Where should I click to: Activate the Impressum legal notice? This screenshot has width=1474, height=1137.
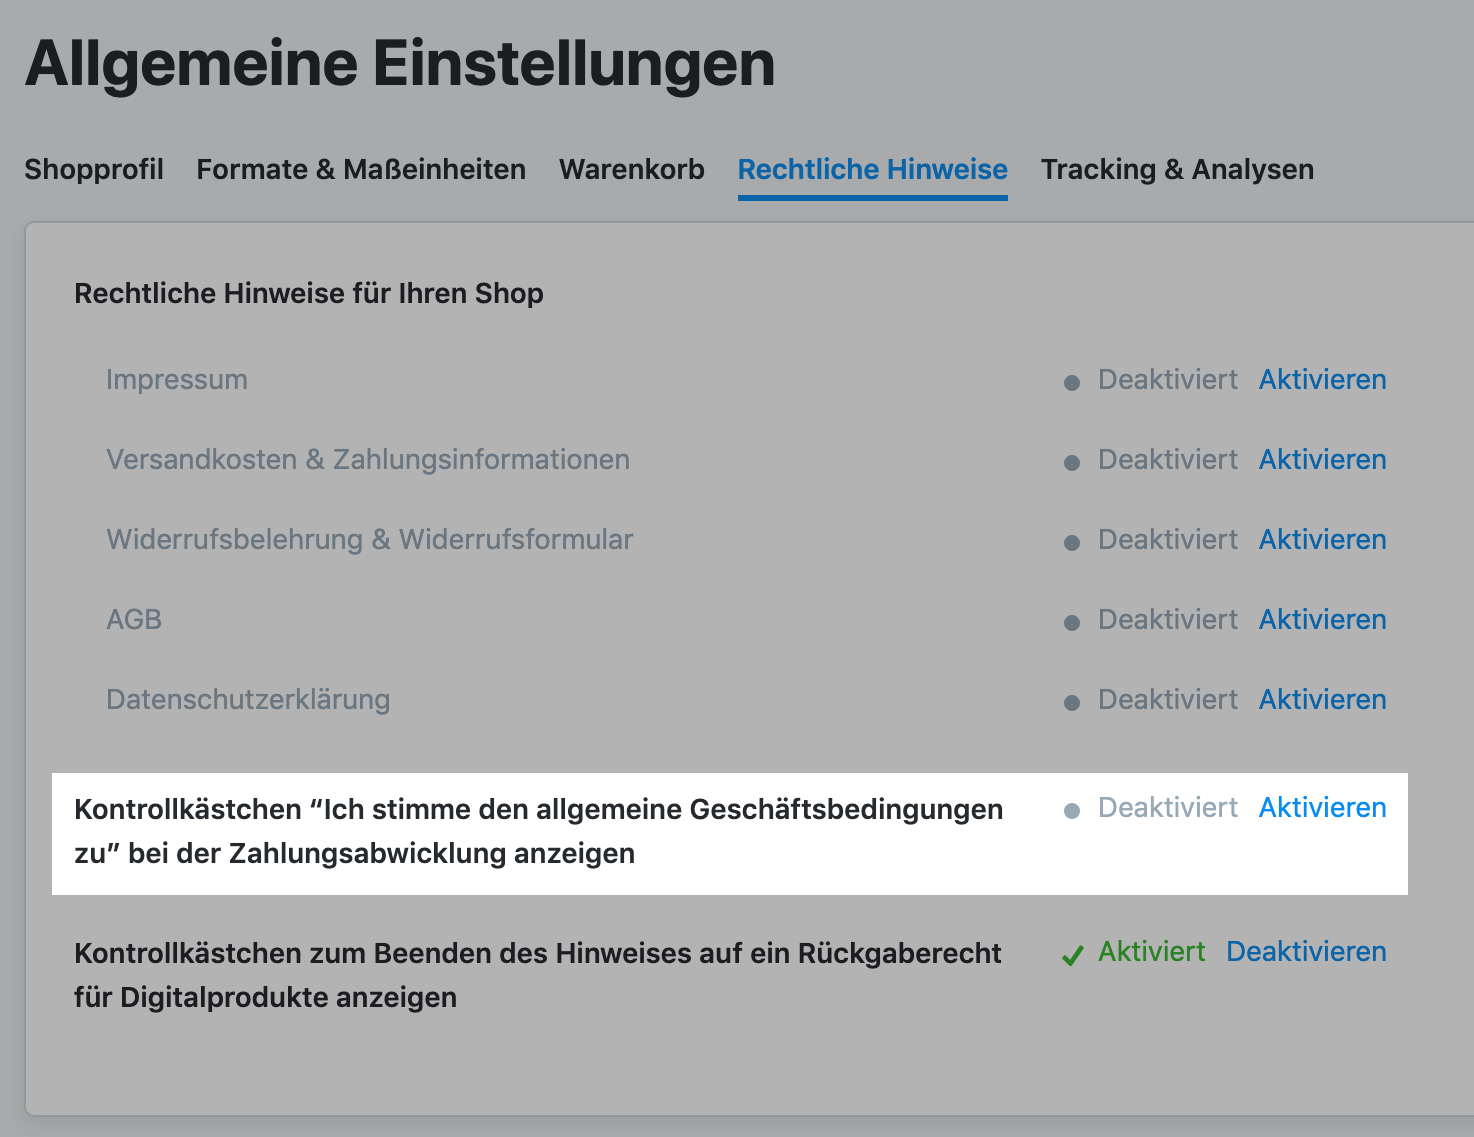(1322, 380)
